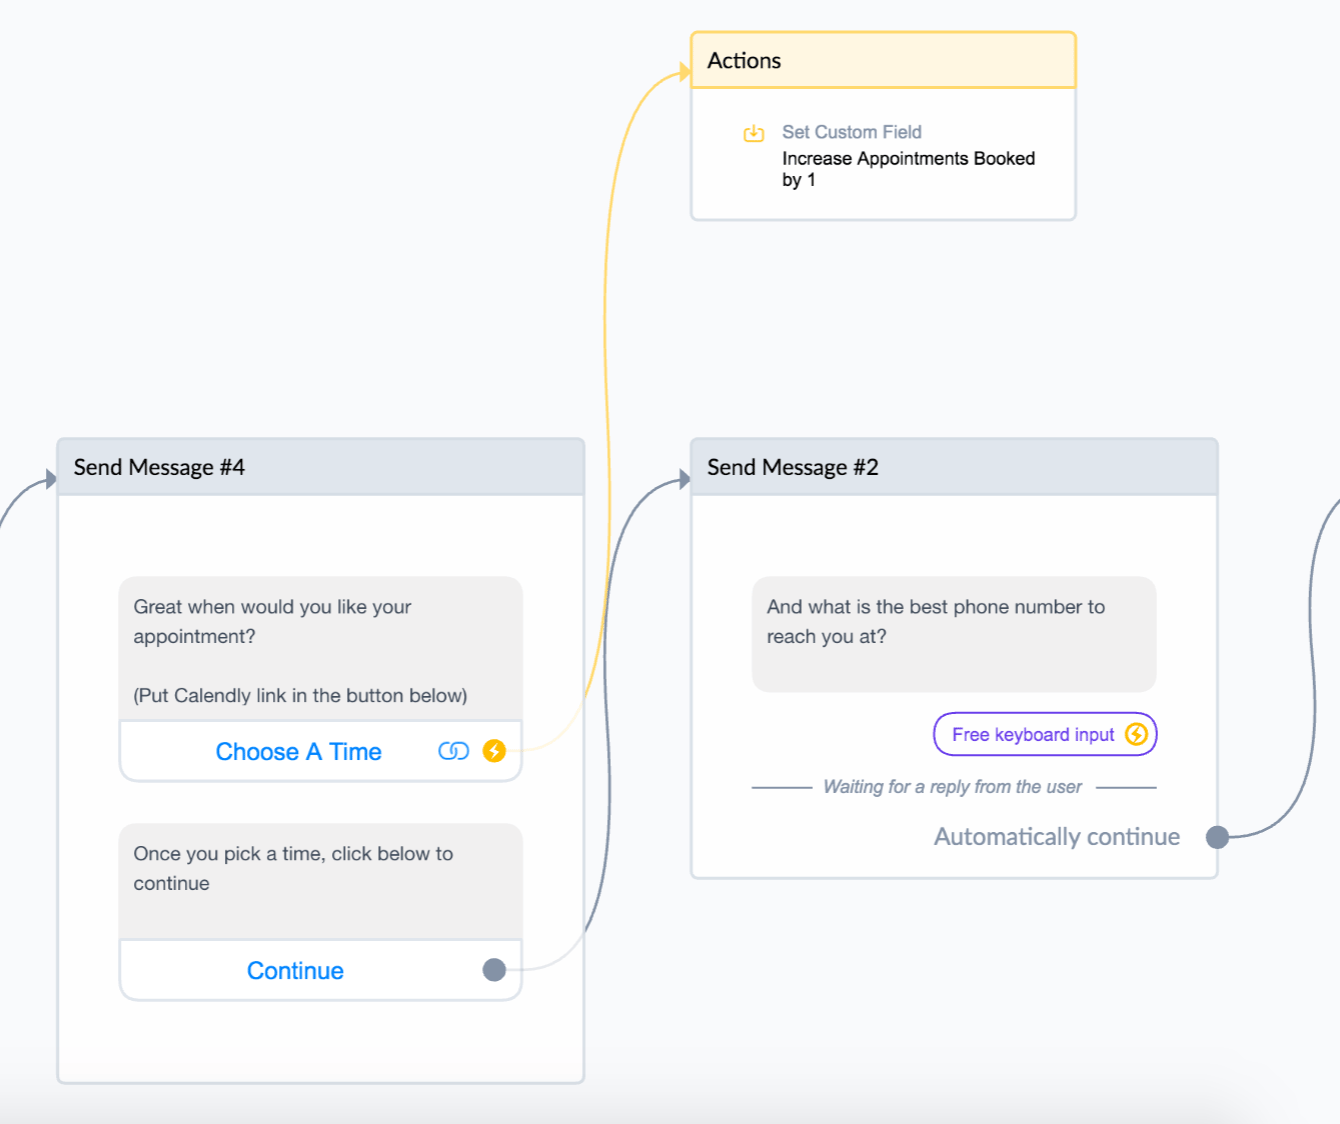1340x1124 pixels.
Task: Click the yellow input arrow on Actions node
Action: (x=685, y=72)
